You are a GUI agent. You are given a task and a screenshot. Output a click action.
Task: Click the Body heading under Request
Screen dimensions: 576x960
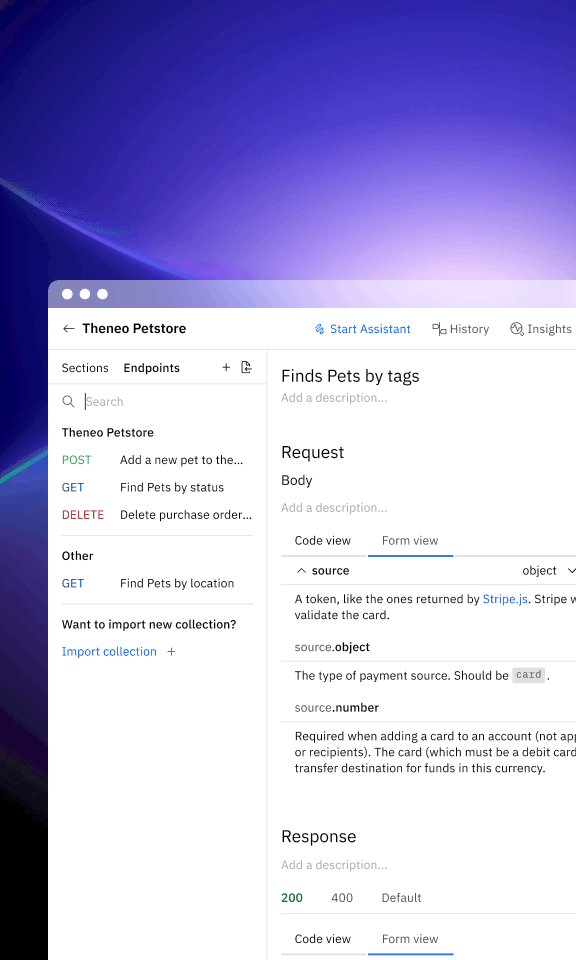click(297, 481)
